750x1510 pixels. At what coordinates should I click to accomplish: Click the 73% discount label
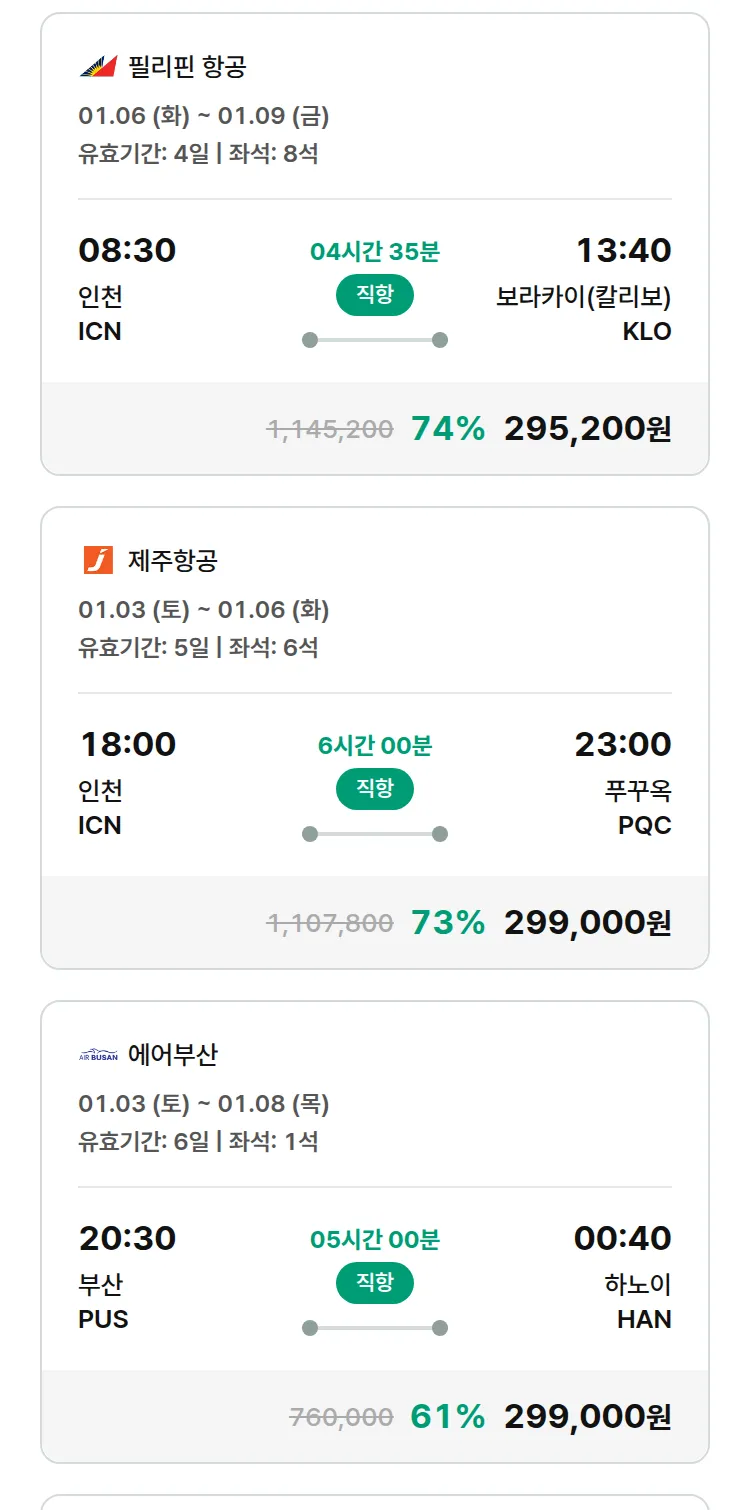448,923
